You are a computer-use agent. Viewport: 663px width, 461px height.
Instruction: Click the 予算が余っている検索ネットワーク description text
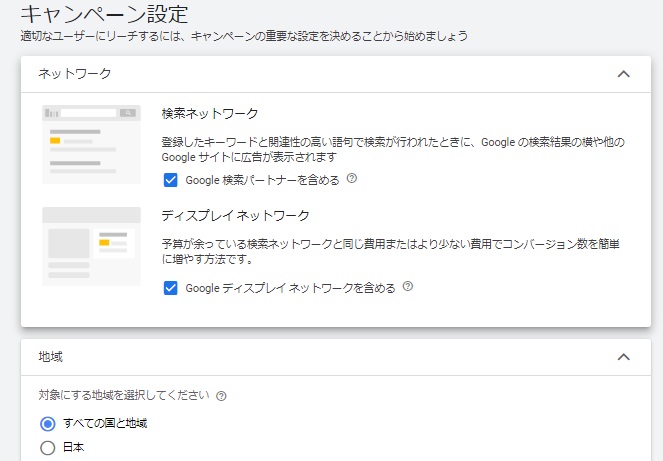pyautogui.click(x=391, y=251)
